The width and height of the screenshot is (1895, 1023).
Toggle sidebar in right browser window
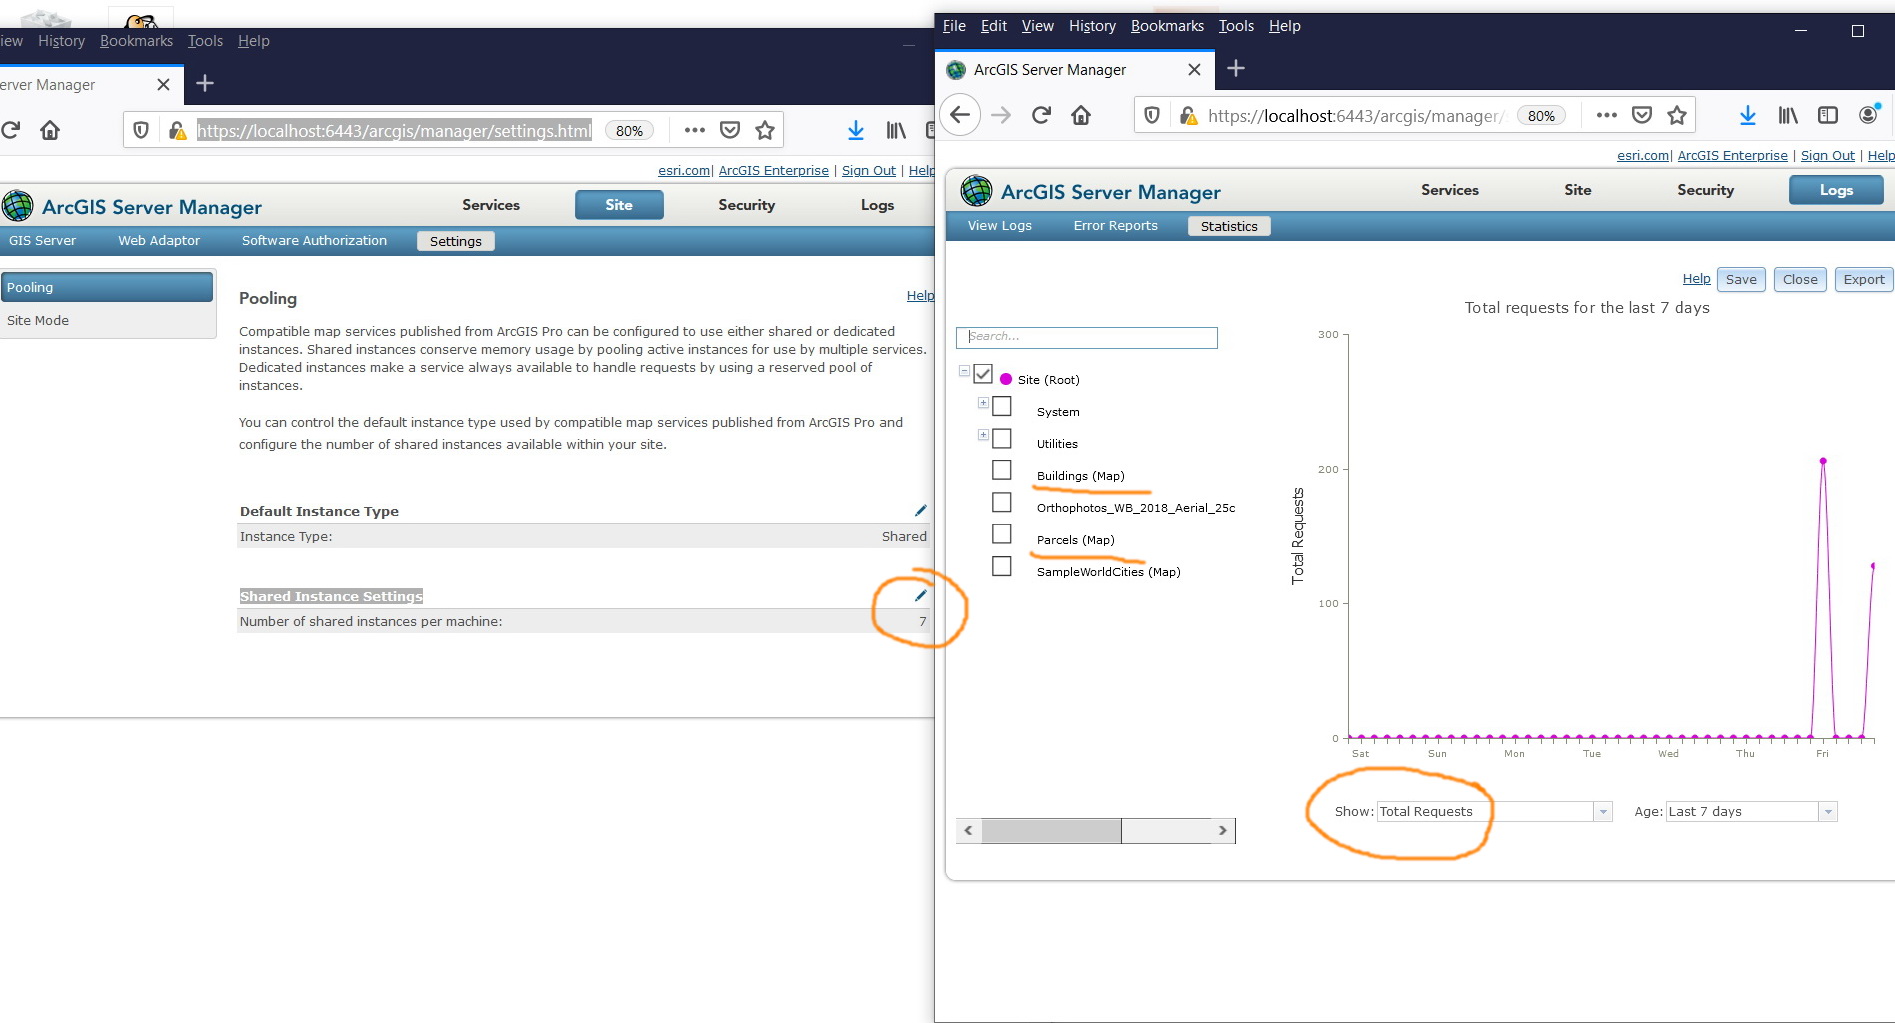1828,115
